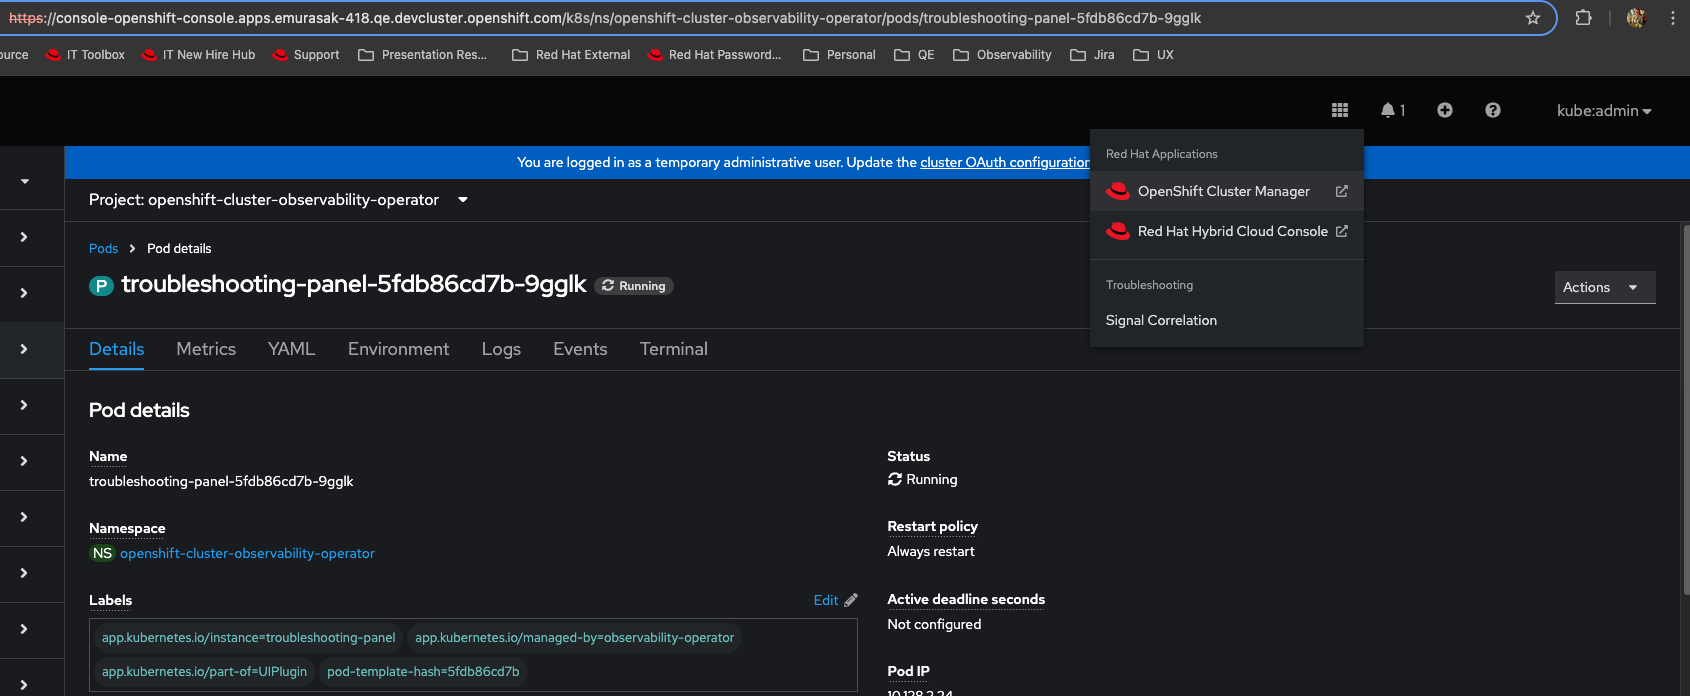Expand the second sidebar navigation chevron
1690x696 pixels.
click(x=24, y=293)
